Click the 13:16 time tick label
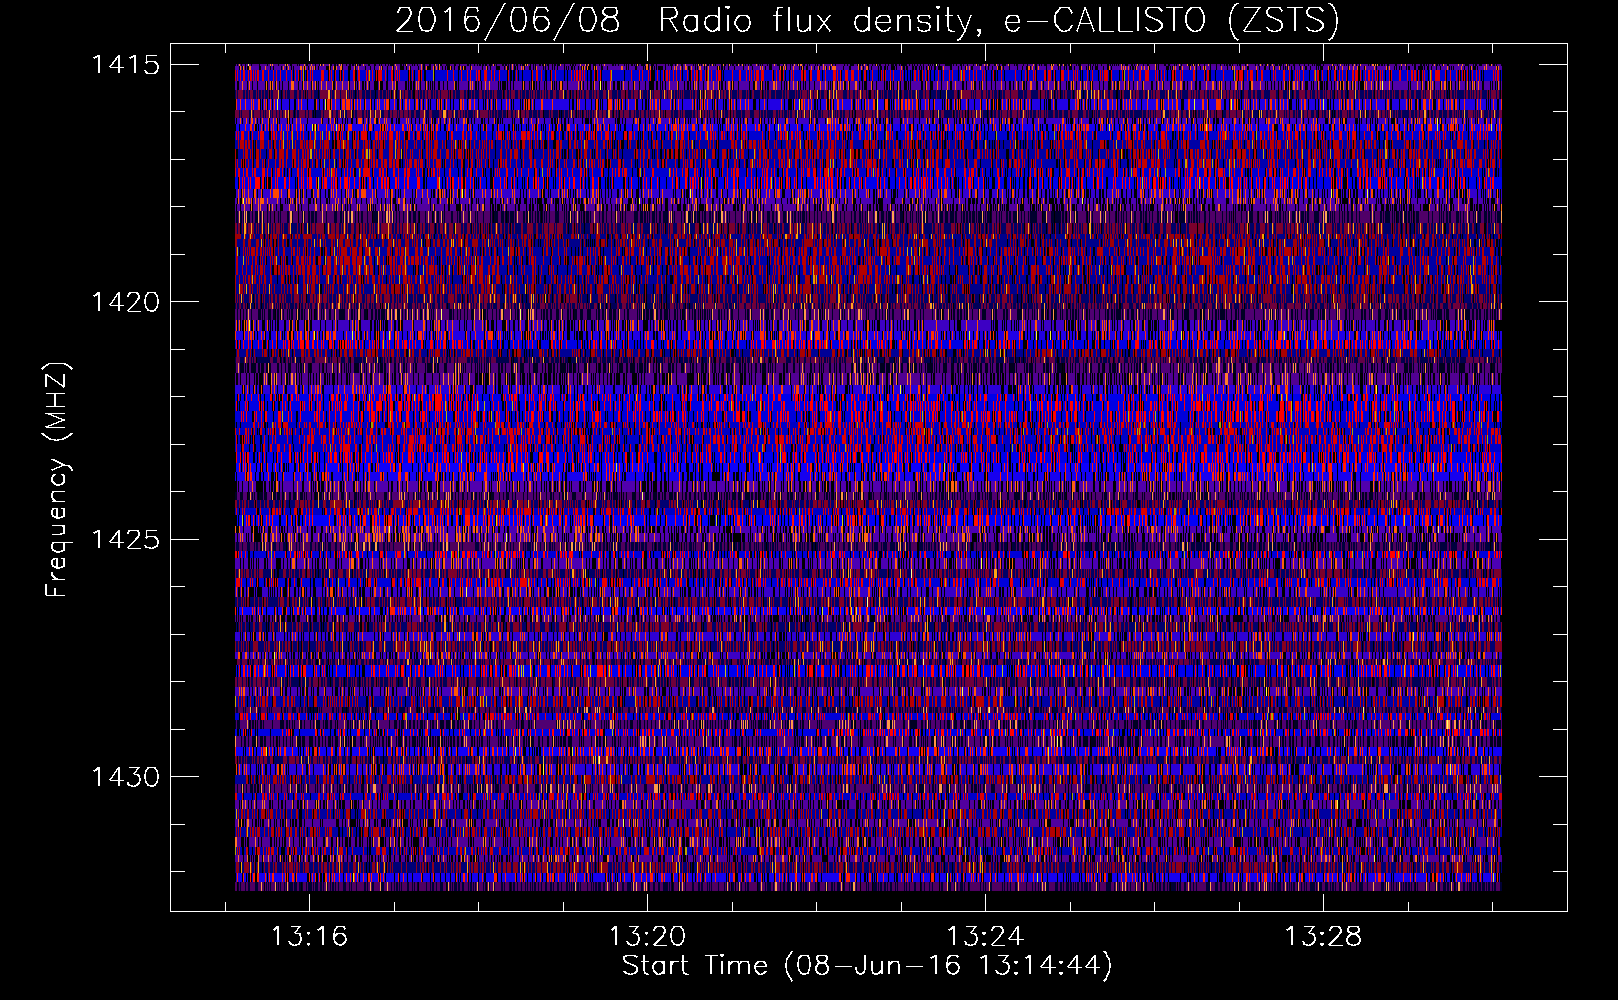Viewport: 1618px width, 1000px height. tap(310, 937)
